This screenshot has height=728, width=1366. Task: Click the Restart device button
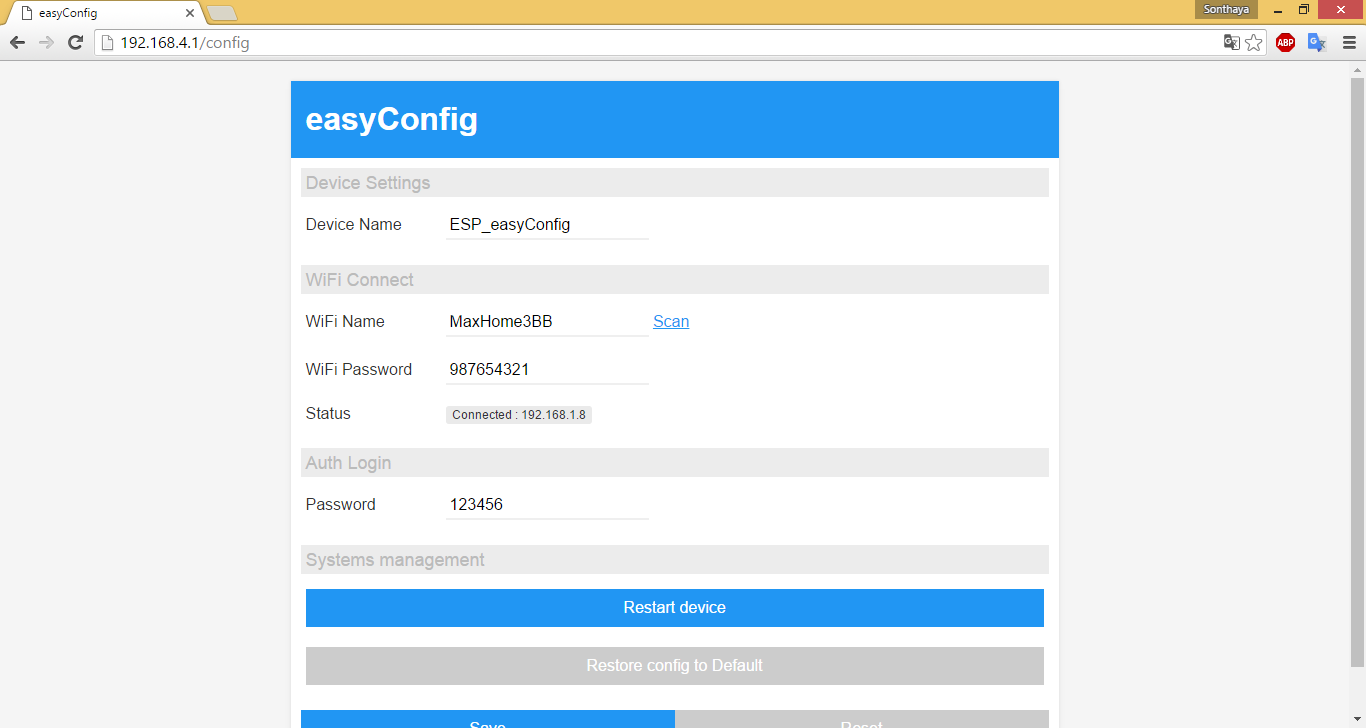tap(674, 607)
